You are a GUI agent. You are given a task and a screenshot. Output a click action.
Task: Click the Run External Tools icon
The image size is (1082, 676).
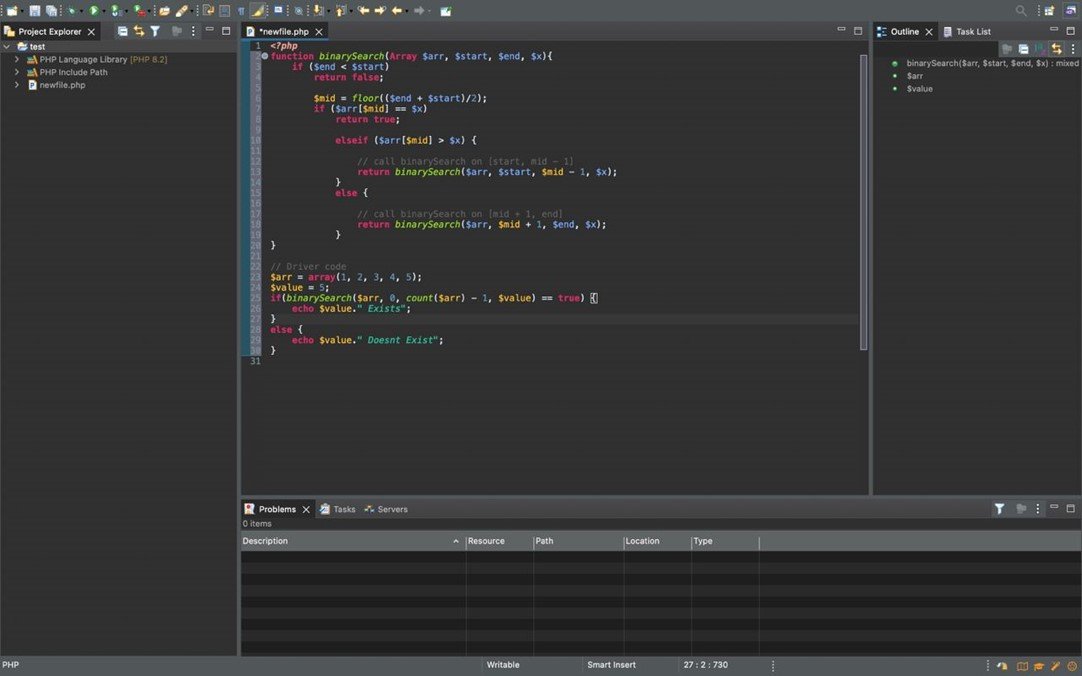click(139, 10)
